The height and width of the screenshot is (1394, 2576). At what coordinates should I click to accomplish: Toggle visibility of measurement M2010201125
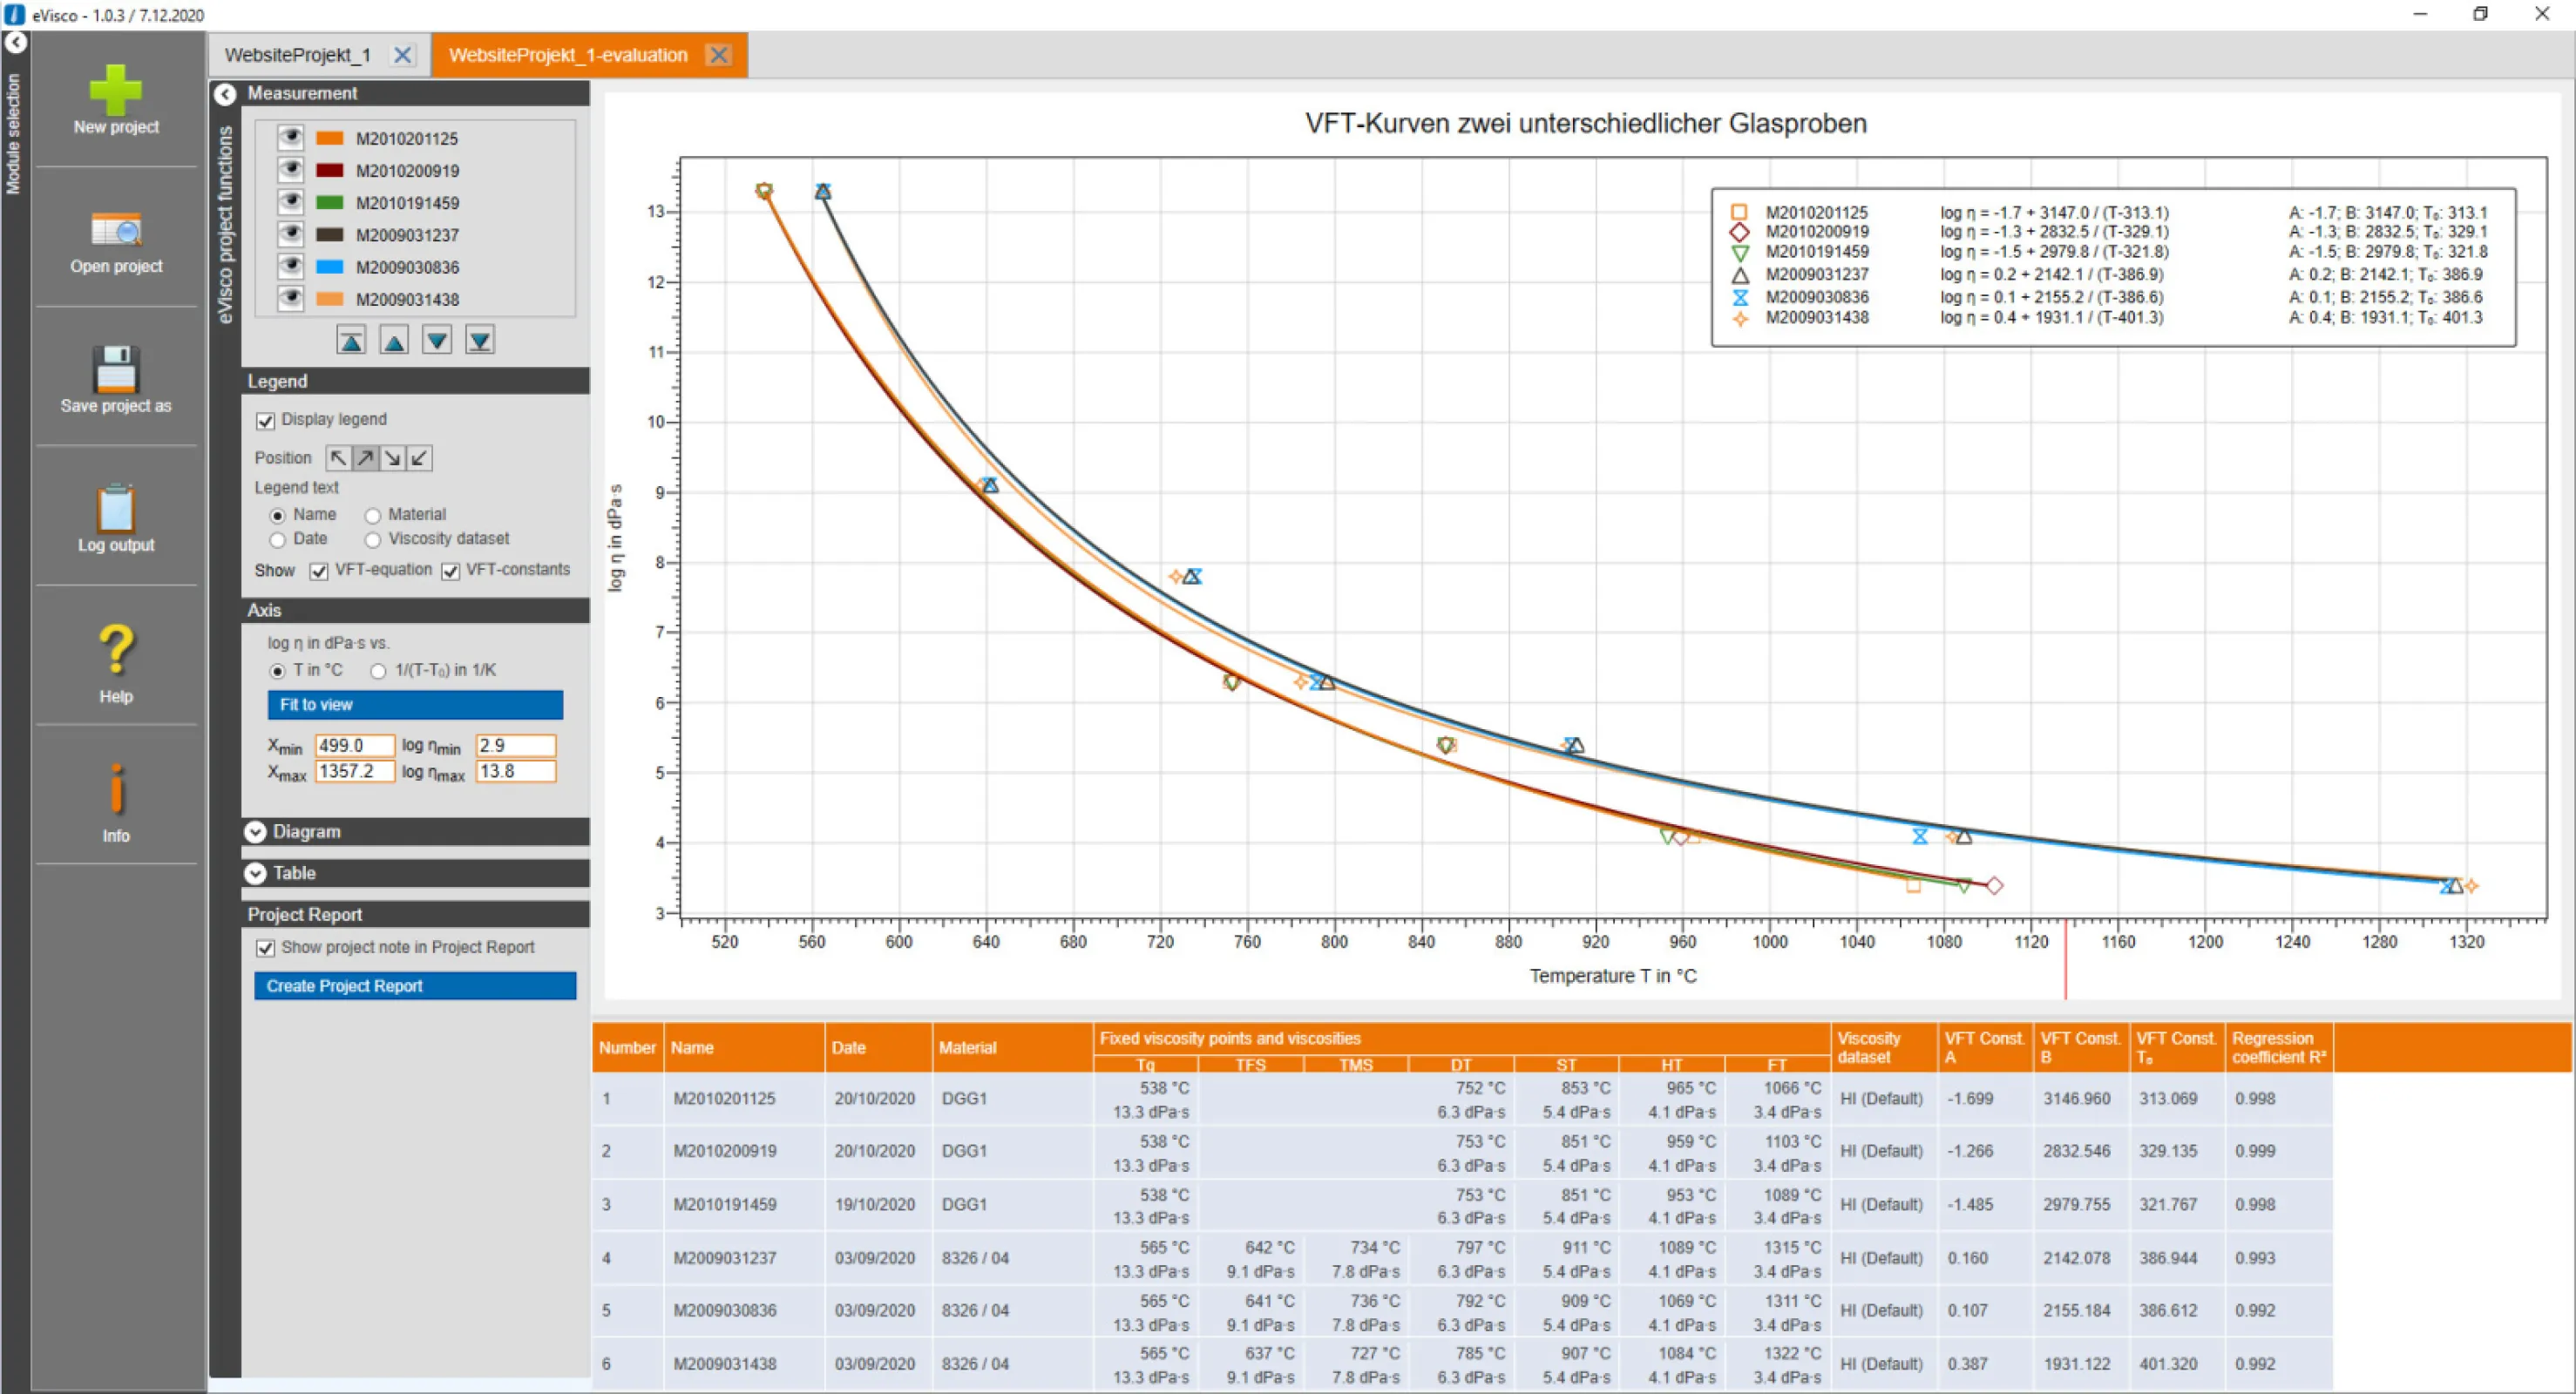[290, 138]
